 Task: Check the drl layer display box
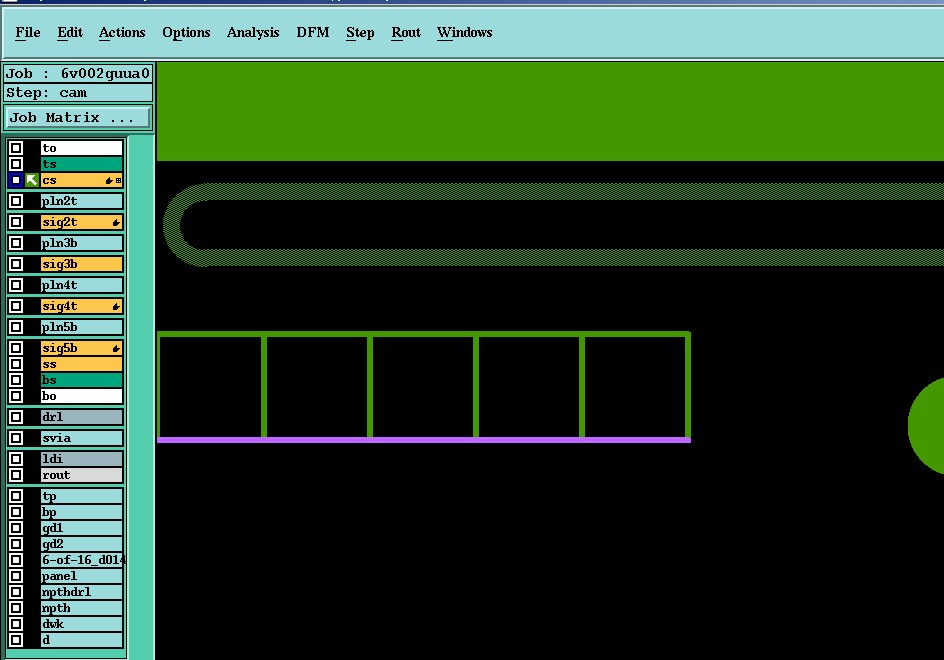(16, 417)
